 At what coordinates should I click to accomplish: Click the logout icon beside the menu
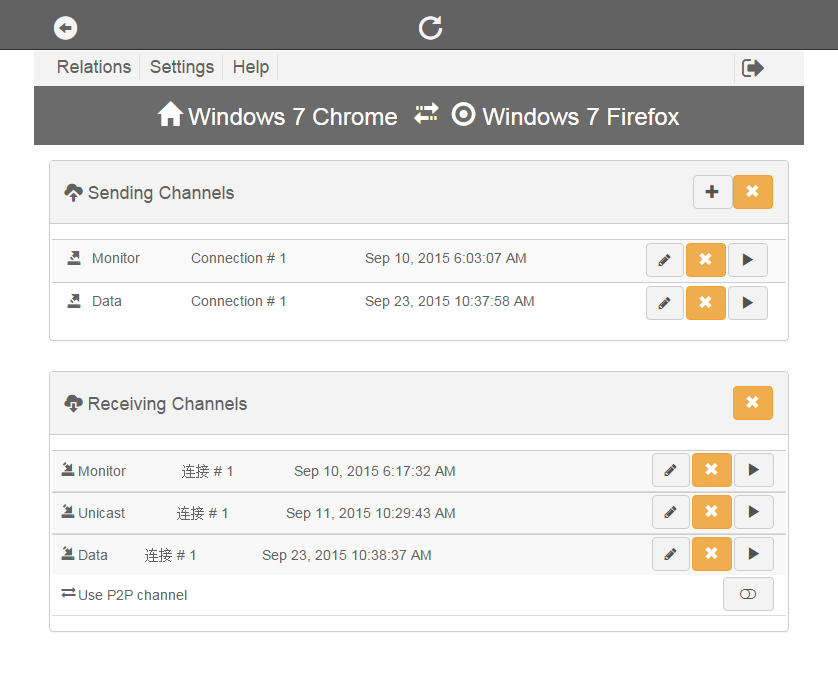753,68
